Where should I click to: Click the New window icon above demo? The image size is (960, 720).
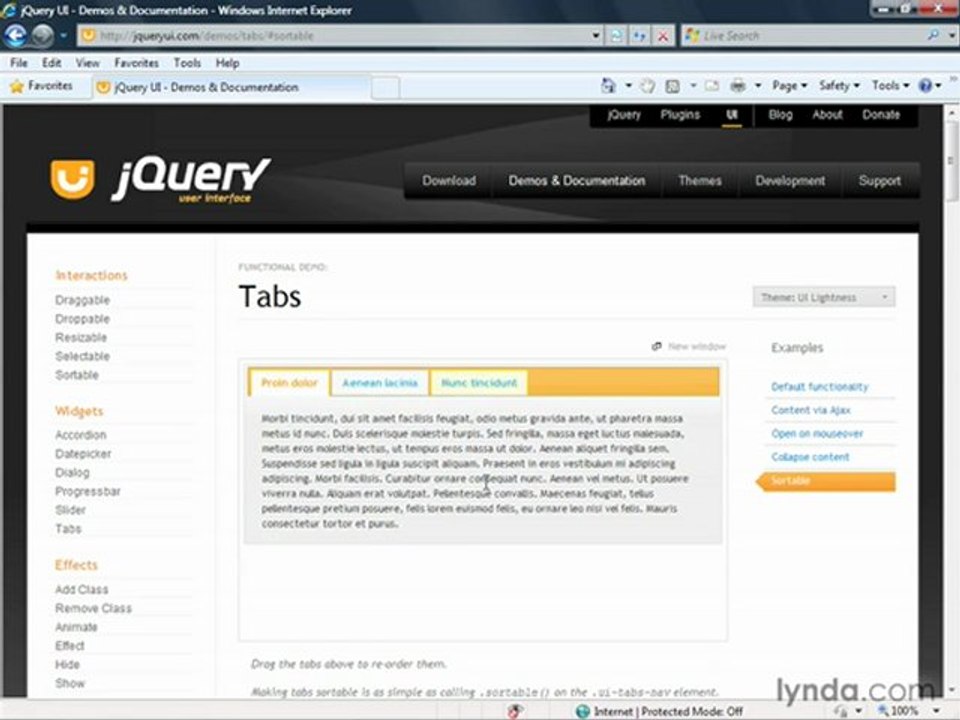656,347
